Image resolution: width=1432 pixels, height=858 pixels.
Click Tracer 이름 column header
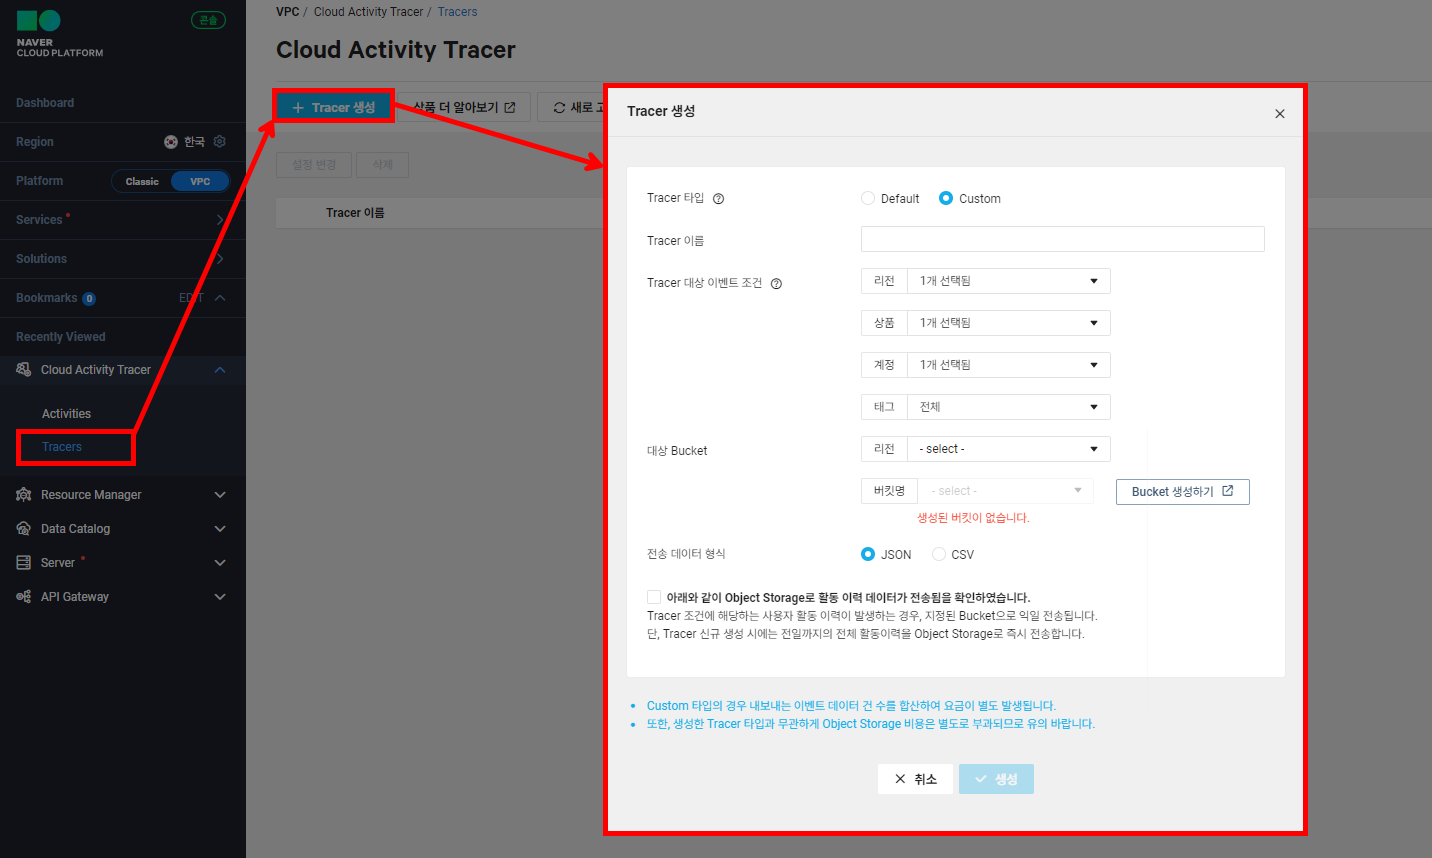click(355, 213)
